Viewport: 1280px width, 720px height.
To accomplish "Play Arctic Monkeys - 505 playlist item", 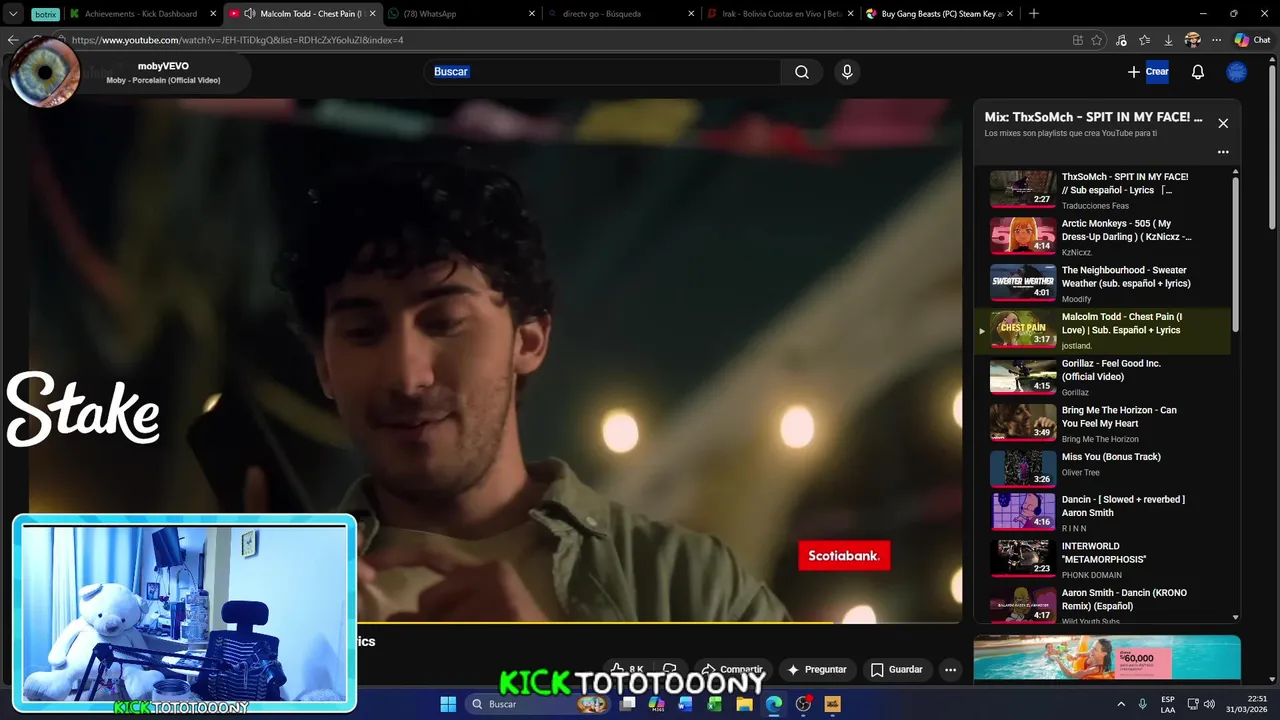I will click(x=1102, y=237).
